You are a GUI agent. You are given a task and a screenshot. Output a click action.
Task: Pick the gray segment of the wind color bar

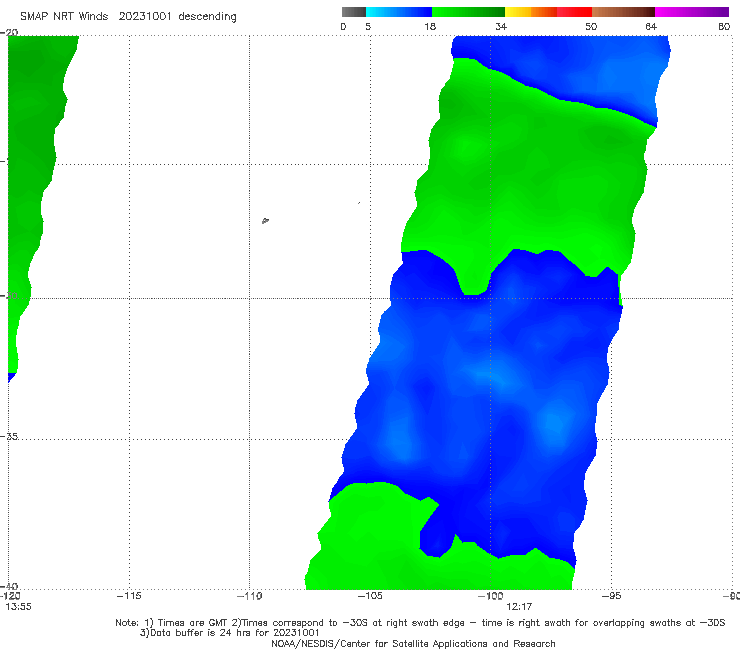pyautogui.click(x=353, y=12)
